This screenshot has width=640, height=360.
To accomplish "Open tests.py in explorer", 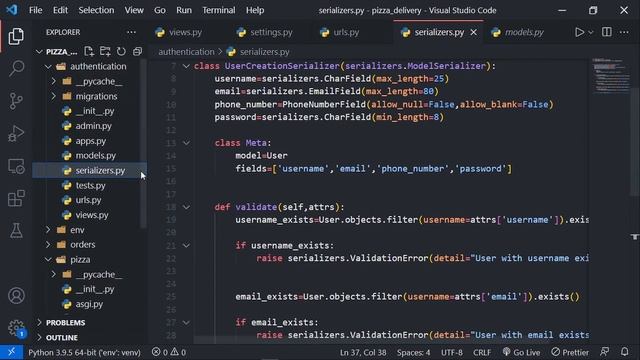I will point(91,185).
